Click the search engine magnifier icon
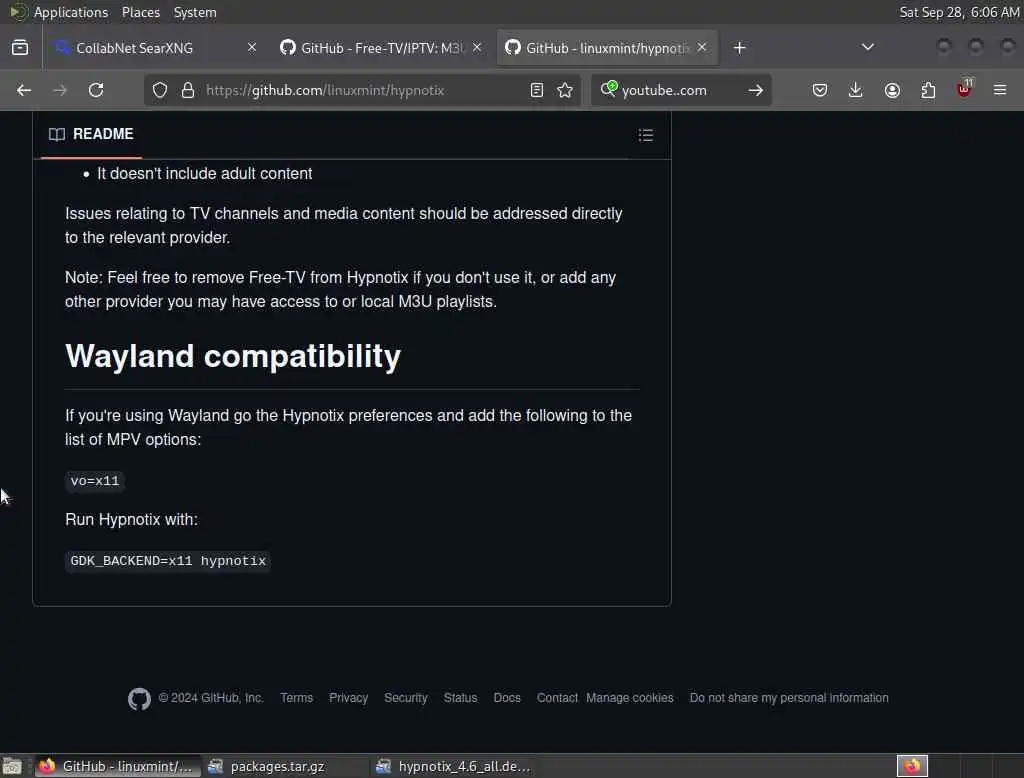The width and height of the screenshot is (1024, 778). [609, 89]
